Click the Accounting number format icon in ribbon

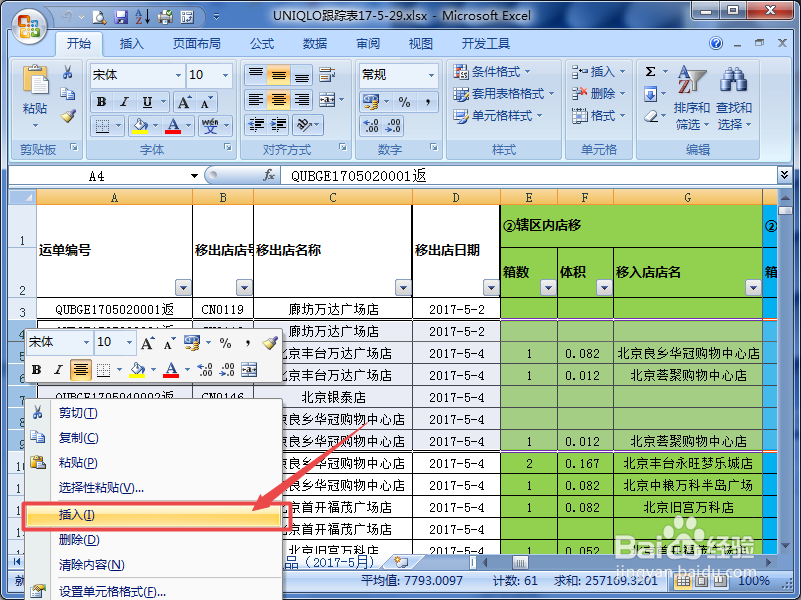pyautogui.click(x=371, y=102)
